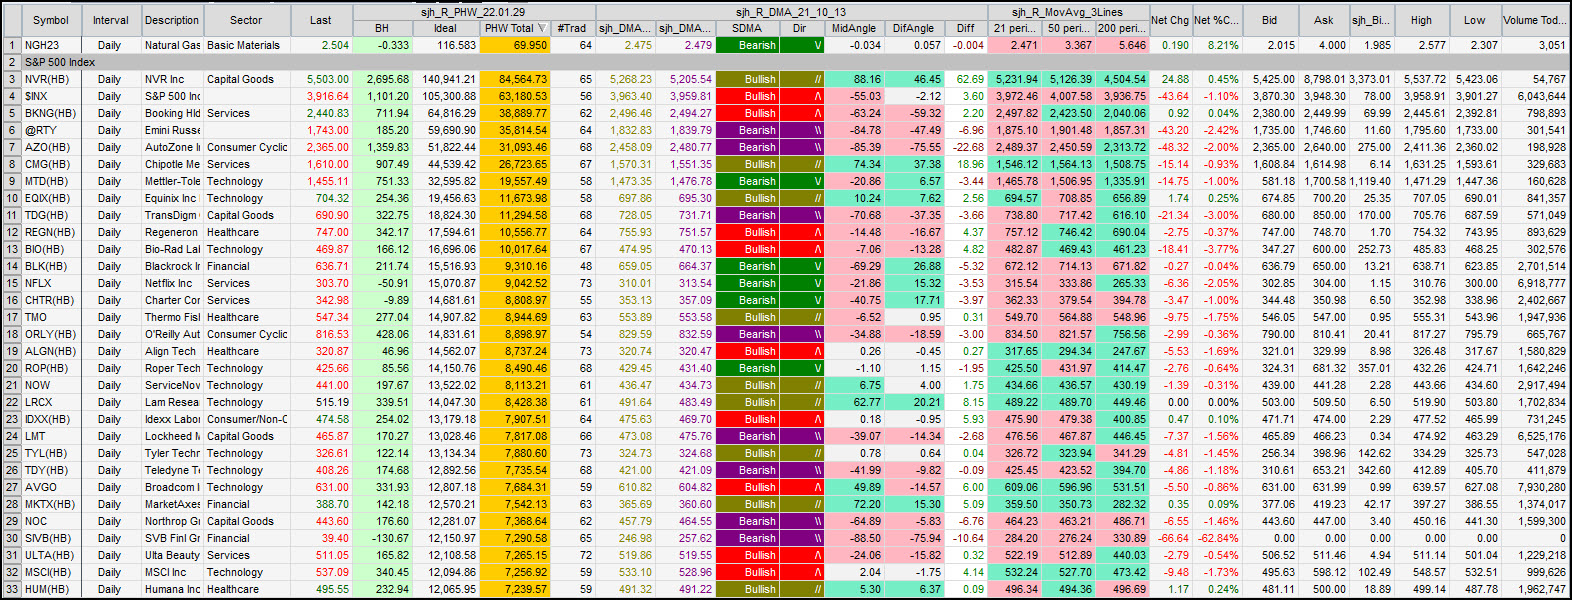Viewport: 1572px width, 600px height.
Task: Select the SIVB(HB) symbol cell
Action: [x=51, y=538]
